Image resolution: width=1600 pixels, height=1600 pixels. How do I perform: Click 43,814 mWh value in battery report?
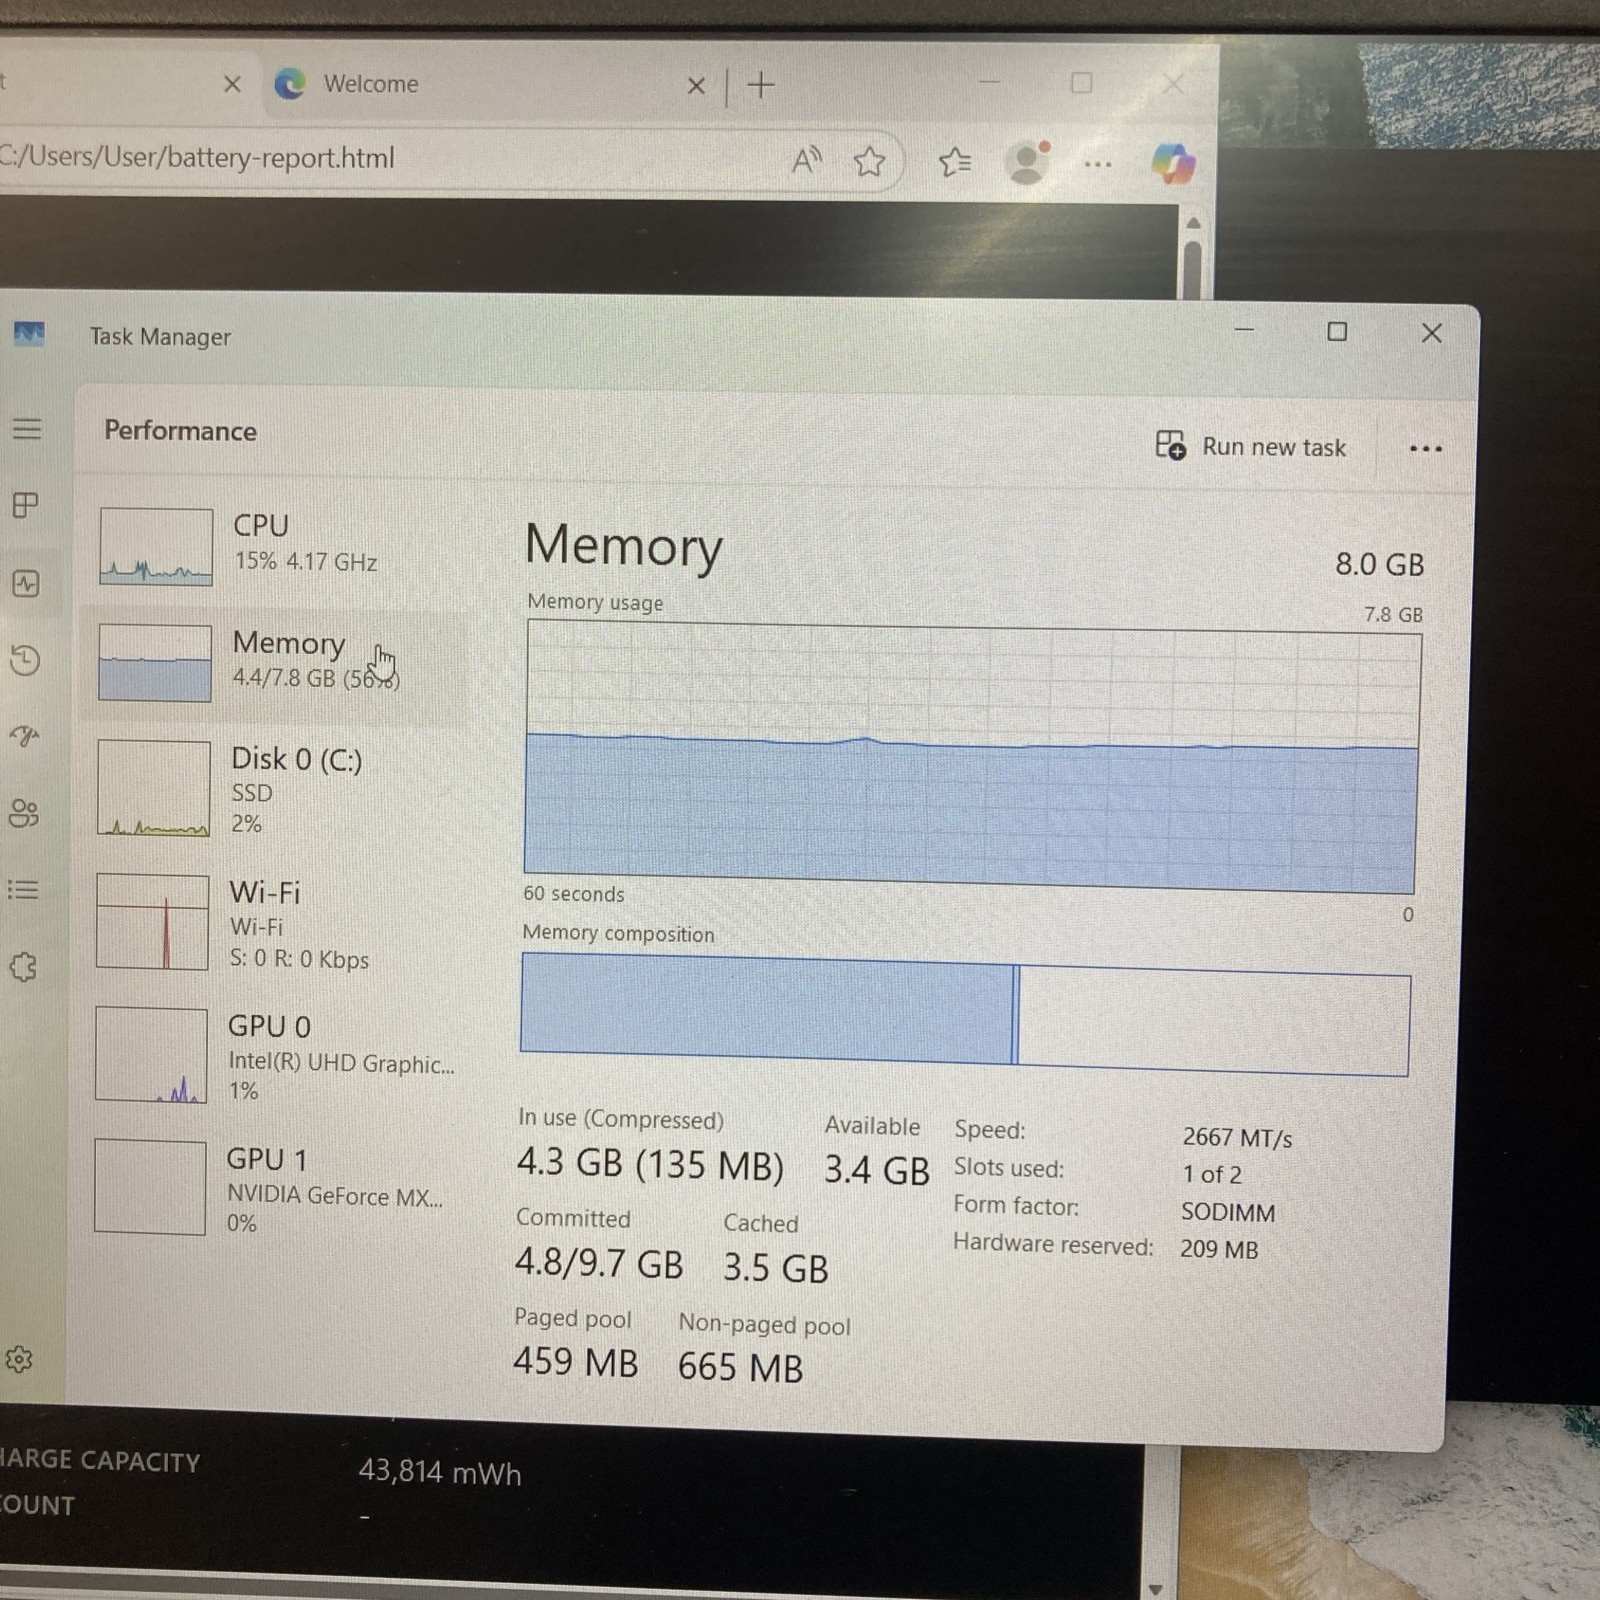click(x=440, y=1472)
